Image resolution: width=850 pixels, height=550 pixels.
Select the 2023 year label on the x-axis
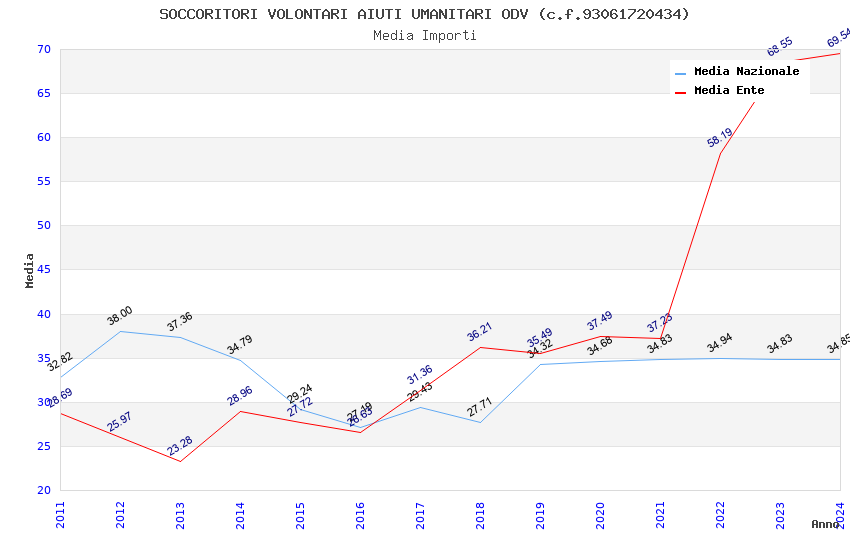(780, 515)
